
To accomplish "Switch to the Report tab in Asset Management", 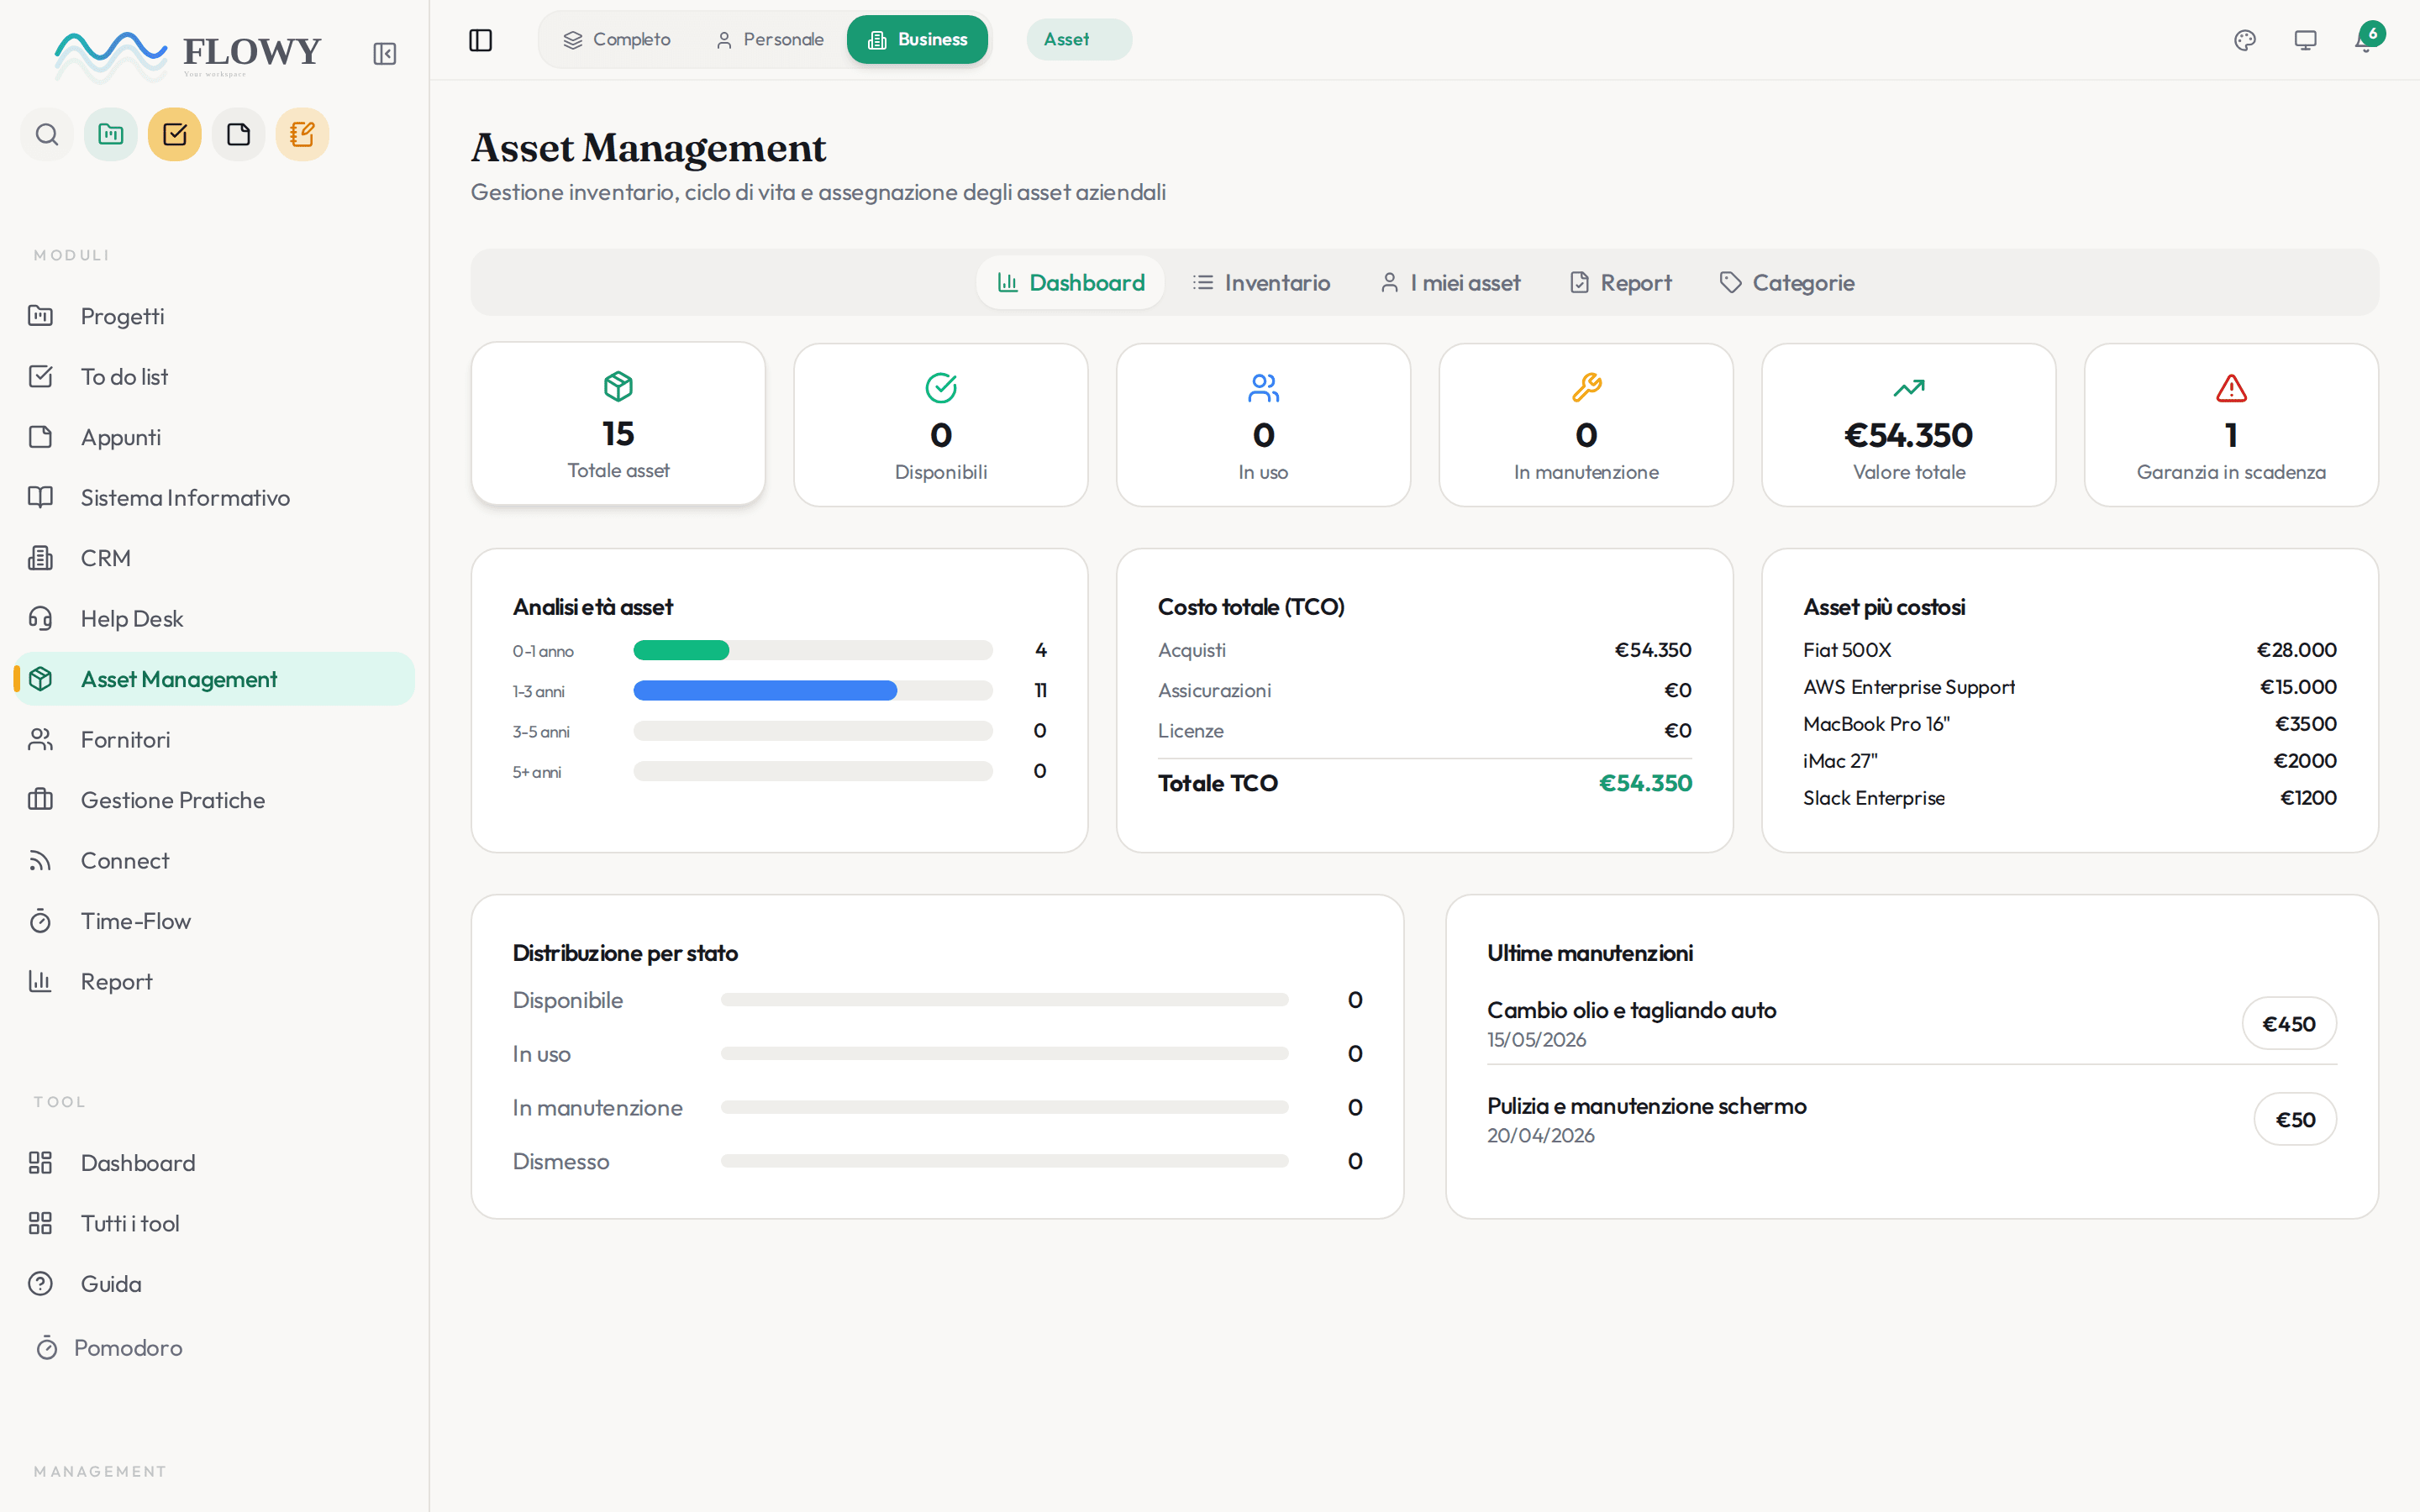I will click(1620, 283).
